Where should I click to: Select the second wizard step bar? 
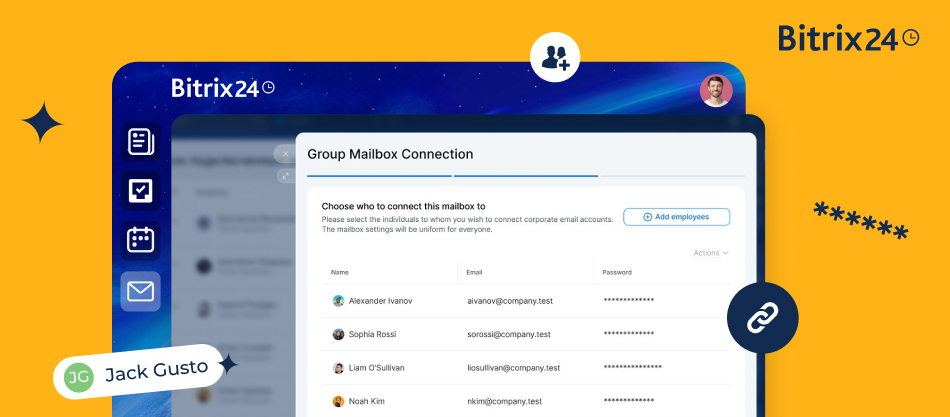pyautogui.click(x=525, y=176)
